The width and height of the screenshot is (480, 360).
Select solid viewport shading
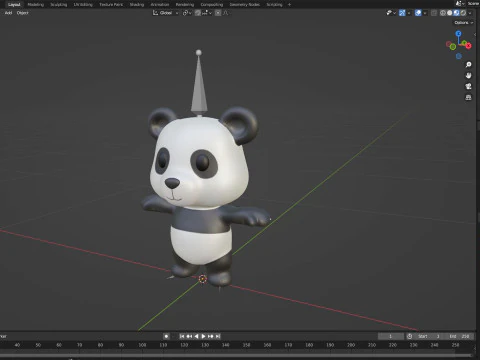(x=449, y=13)
